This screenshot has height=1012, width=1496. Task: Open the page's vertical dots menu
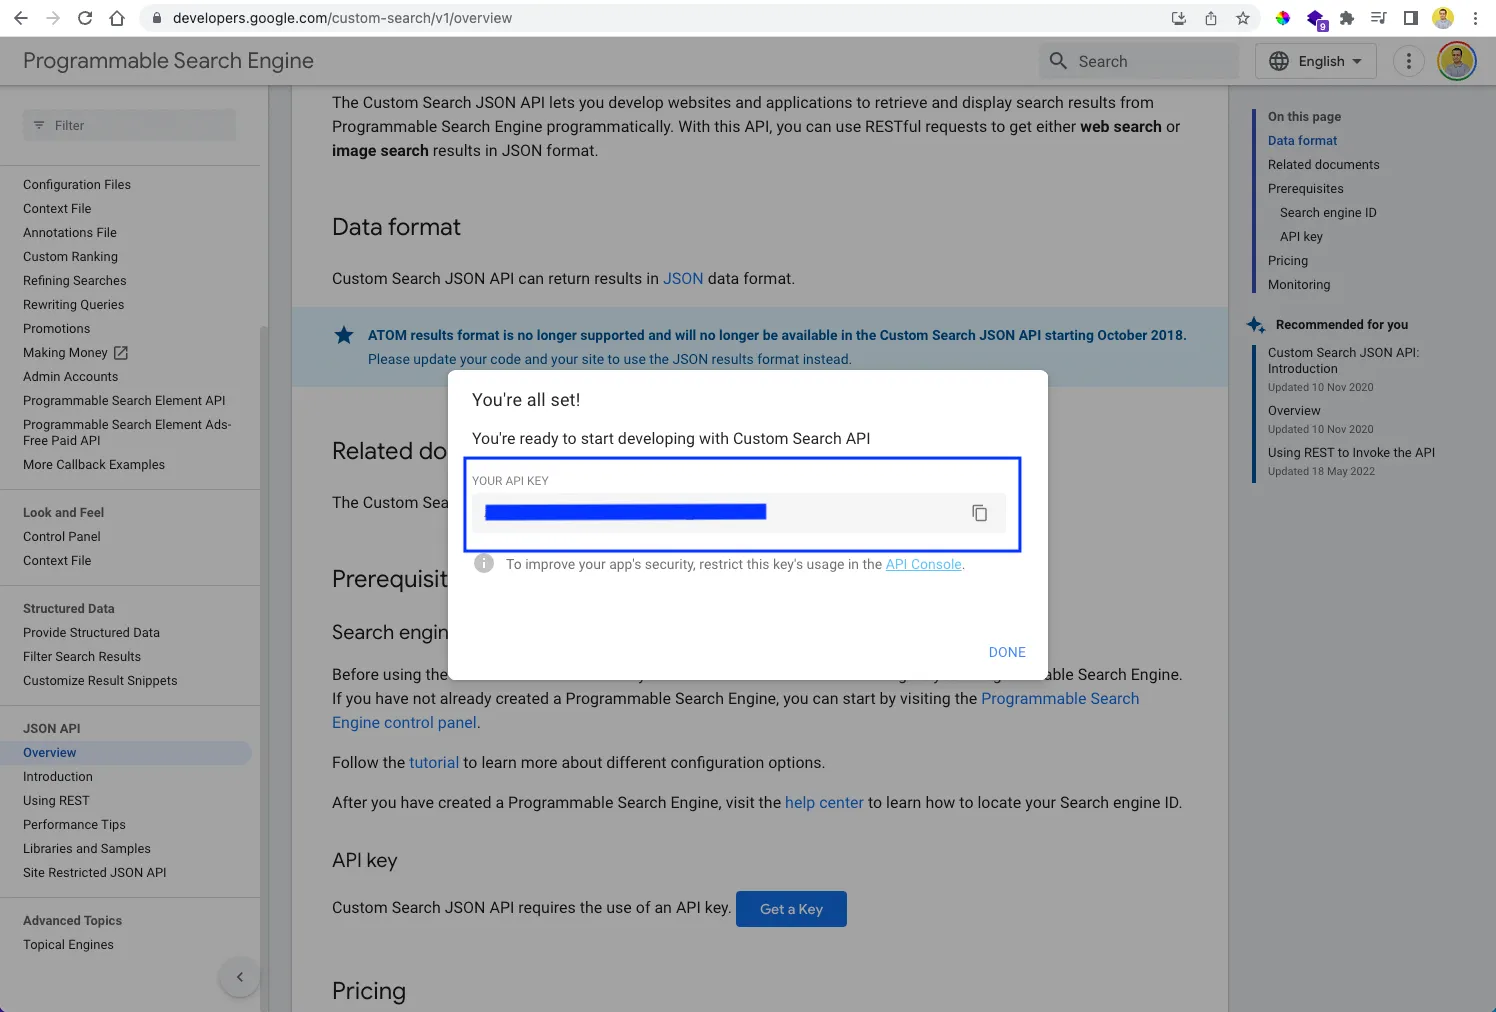[1408, 61]
